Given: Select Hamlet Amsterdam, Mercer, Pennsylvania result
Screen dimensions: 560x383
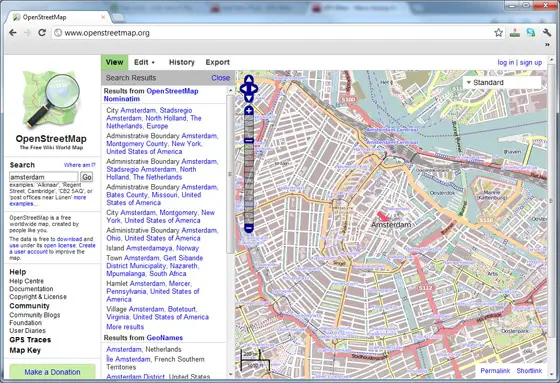Looking at the screenshot, I should pyautogui.click(x=153, y=291).
